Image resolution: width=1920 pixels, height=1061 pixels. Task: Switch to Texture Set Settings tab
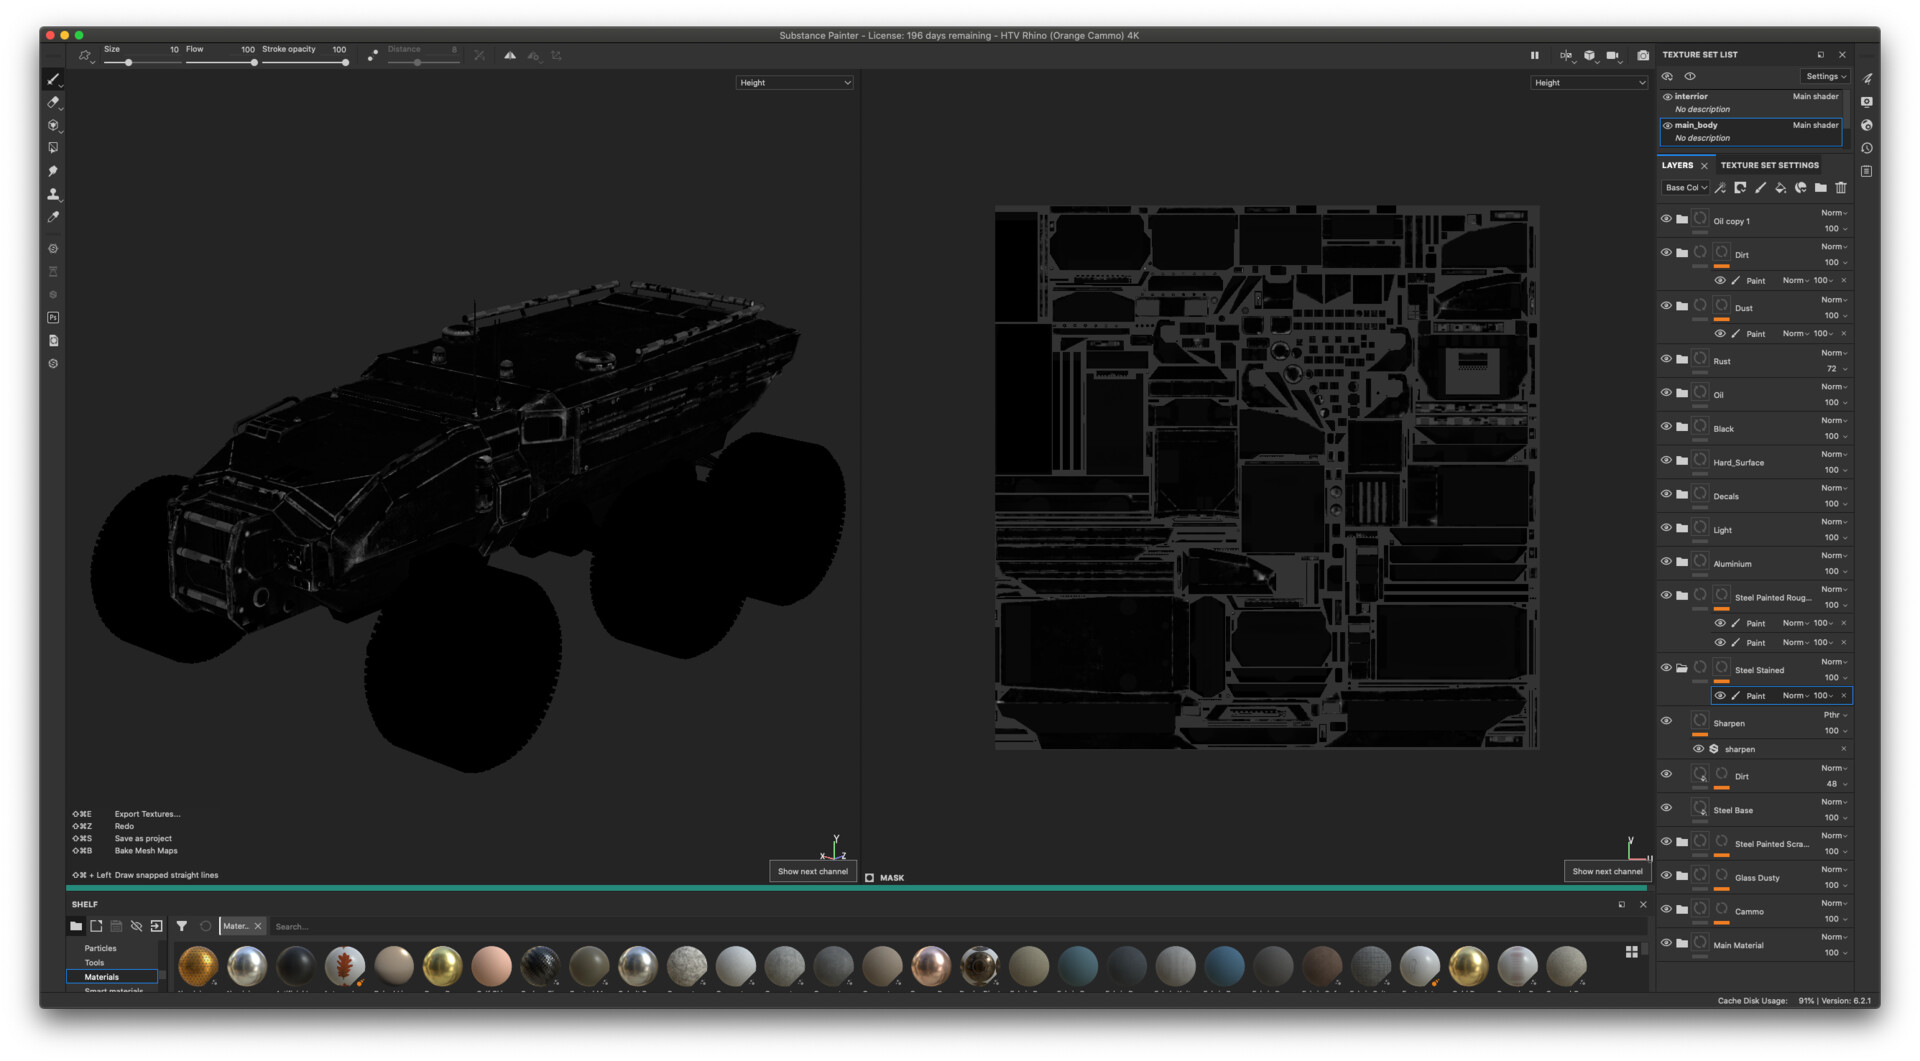tap(1769, 166)
